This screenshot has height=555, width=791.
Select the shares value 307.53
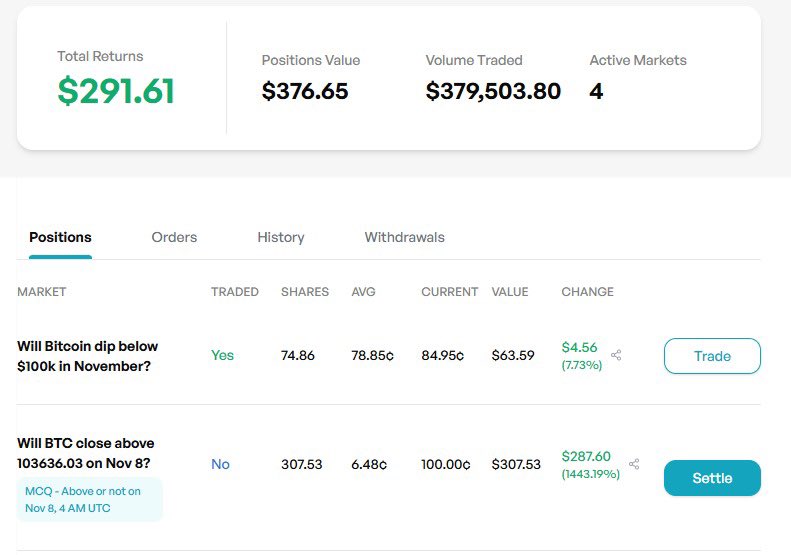(301, 464)
